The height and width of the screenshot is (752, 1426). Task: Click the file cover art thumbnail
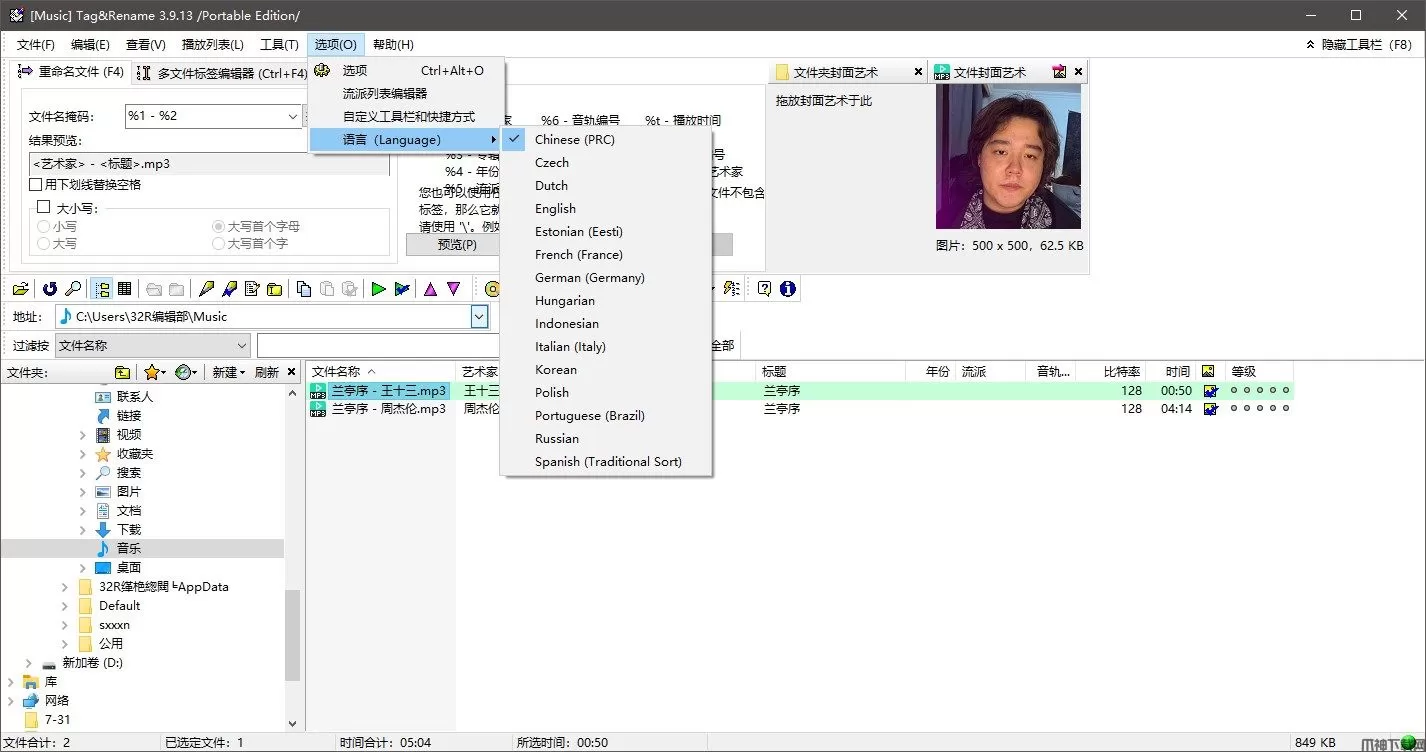click(x=1008, y=157)
